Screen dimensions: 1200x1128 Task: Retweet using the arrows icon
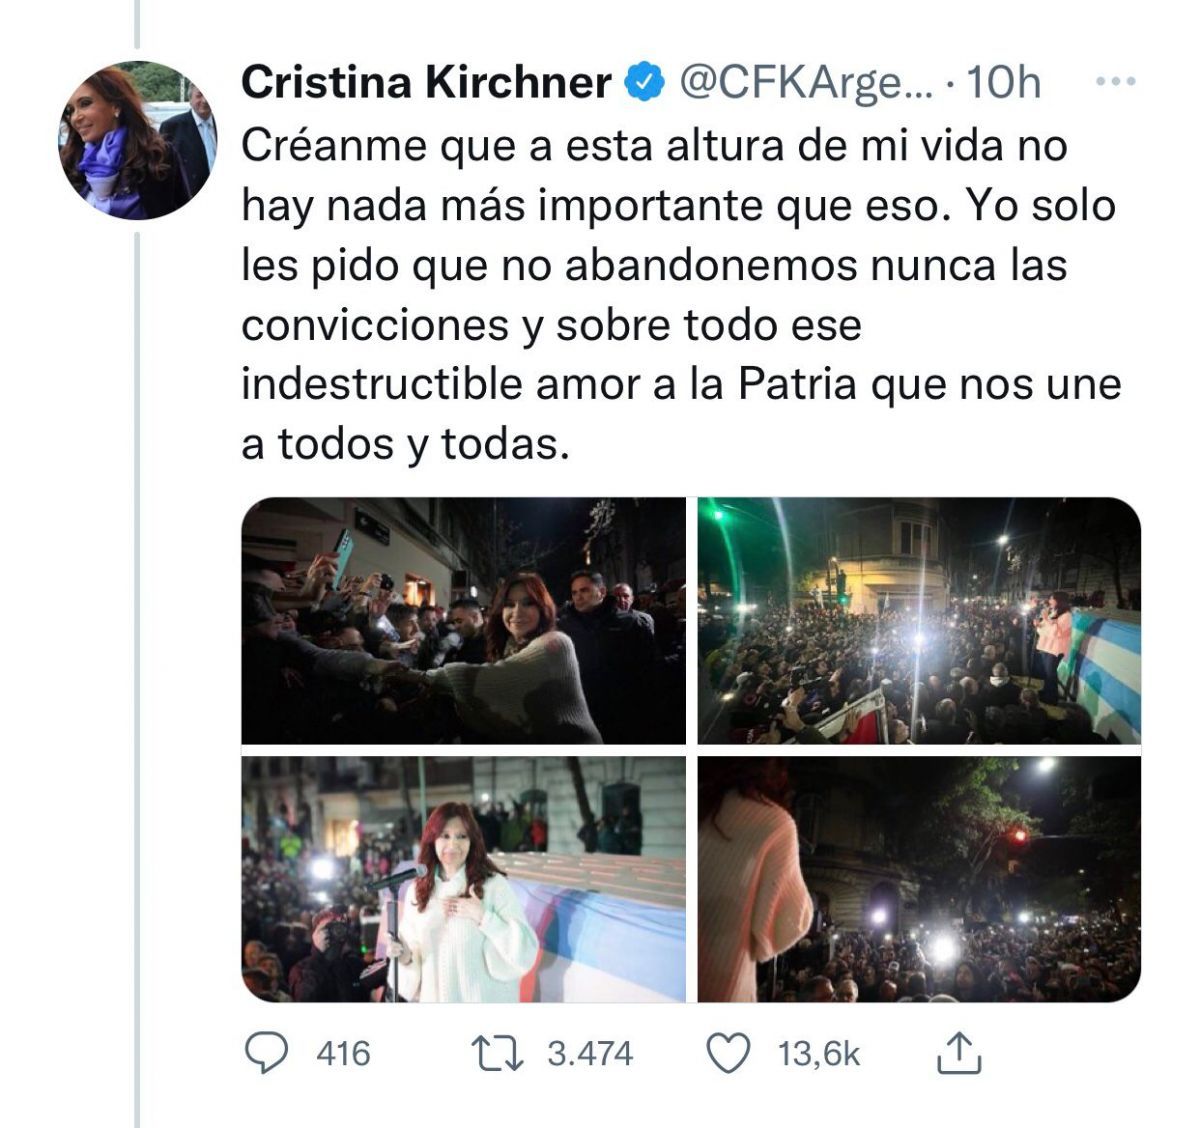pyautogui.click(x=497, y=1053)
